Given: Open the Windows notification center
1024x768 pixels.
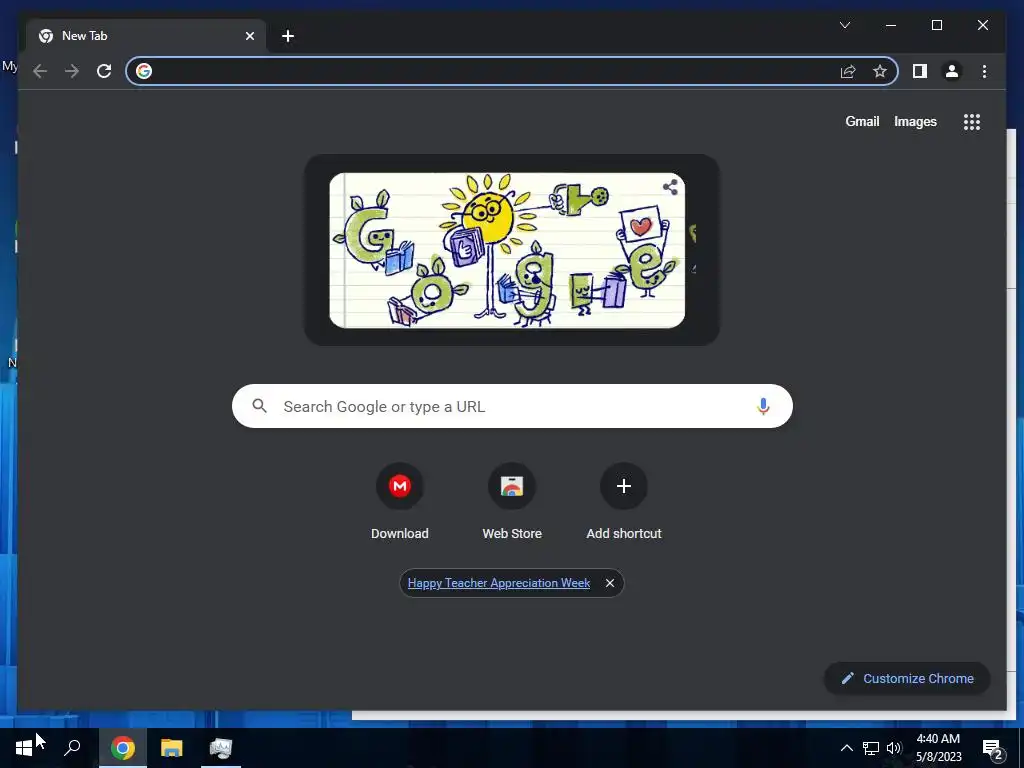Looking at the screenshot, I should pyautogui.click(x=993, y=748).
